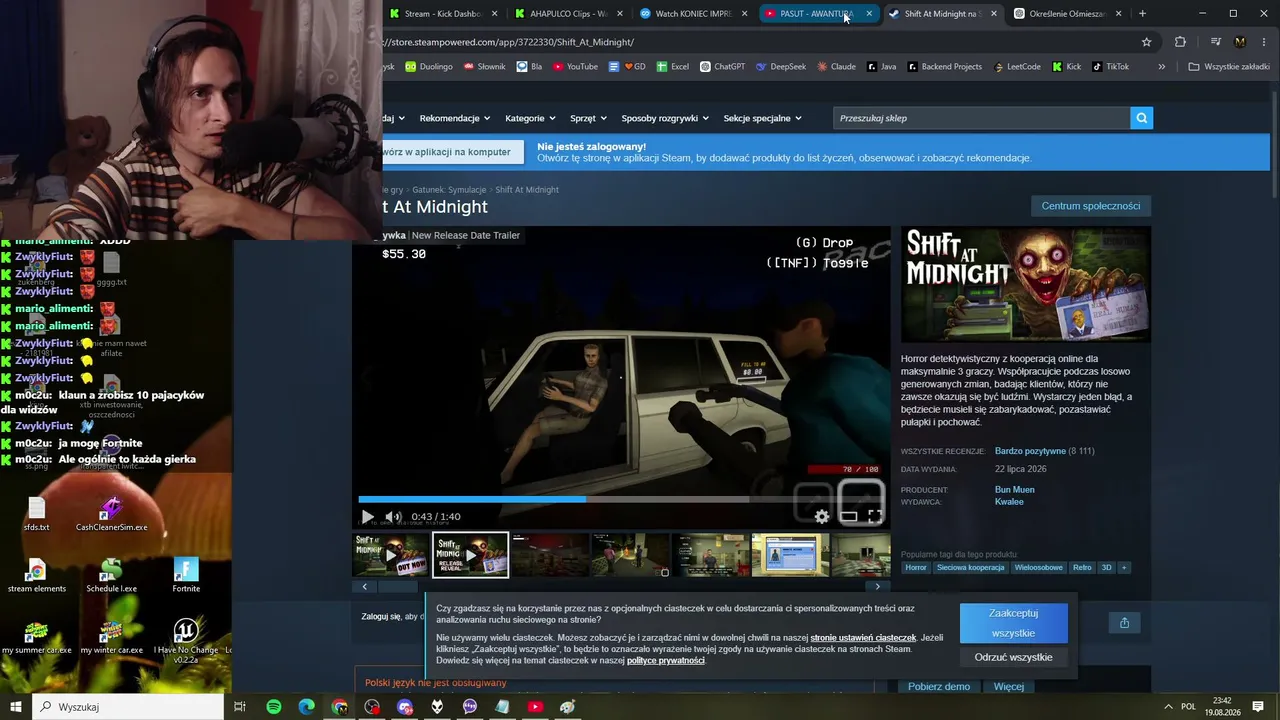Launch Spotify from the taskbar
Viewport: 1280px width, 720px height.
274,707
